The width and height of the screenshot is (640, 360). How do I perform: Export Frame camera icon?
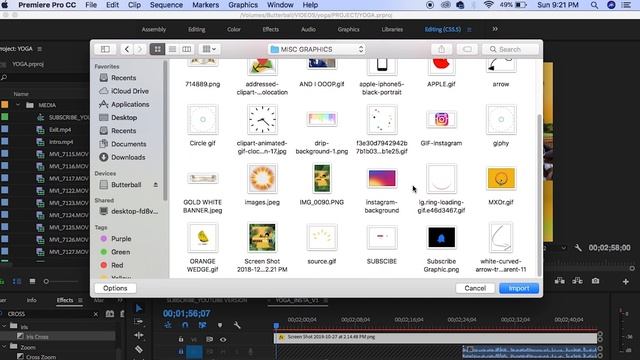tap(596, 281)
